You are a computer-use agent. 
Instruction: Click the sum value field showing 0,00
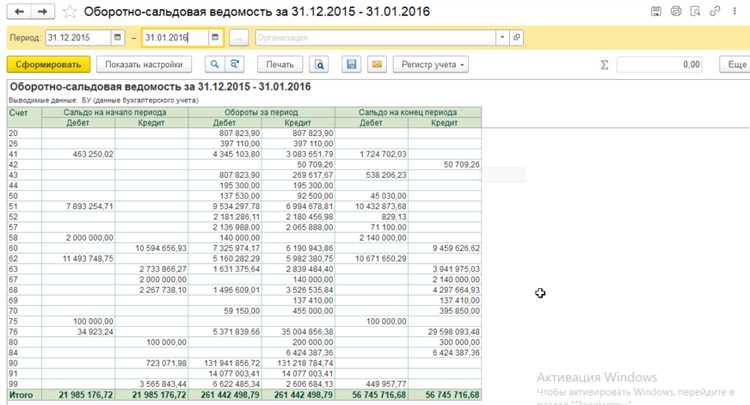(x=660, y=65)
